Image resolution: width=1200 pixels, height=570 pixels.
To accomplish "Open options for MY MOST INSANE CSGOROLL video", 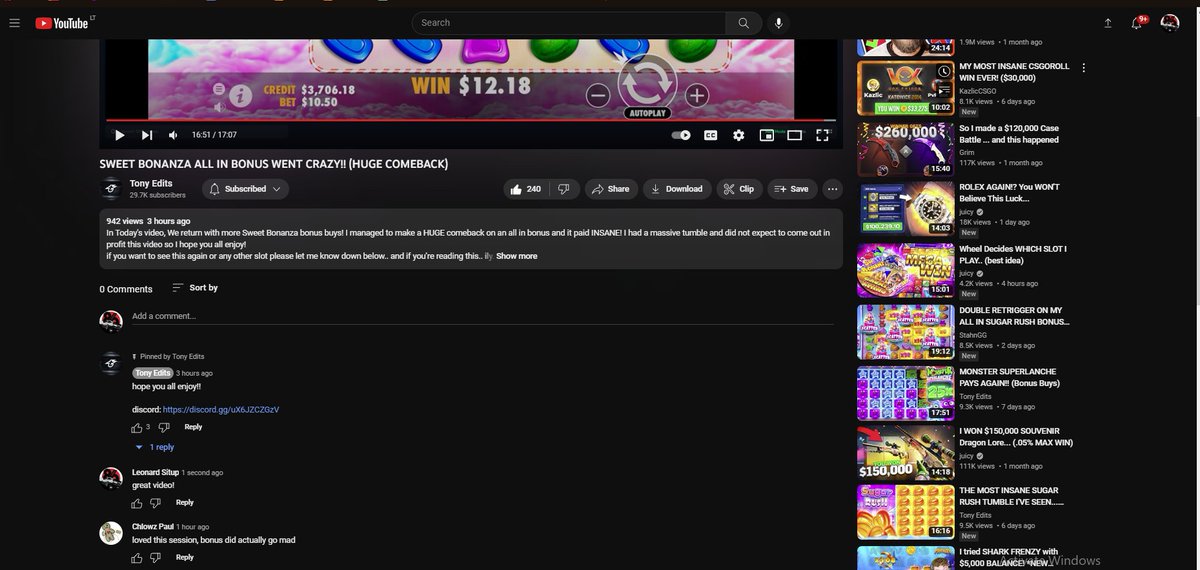I will pos(1083,68).
